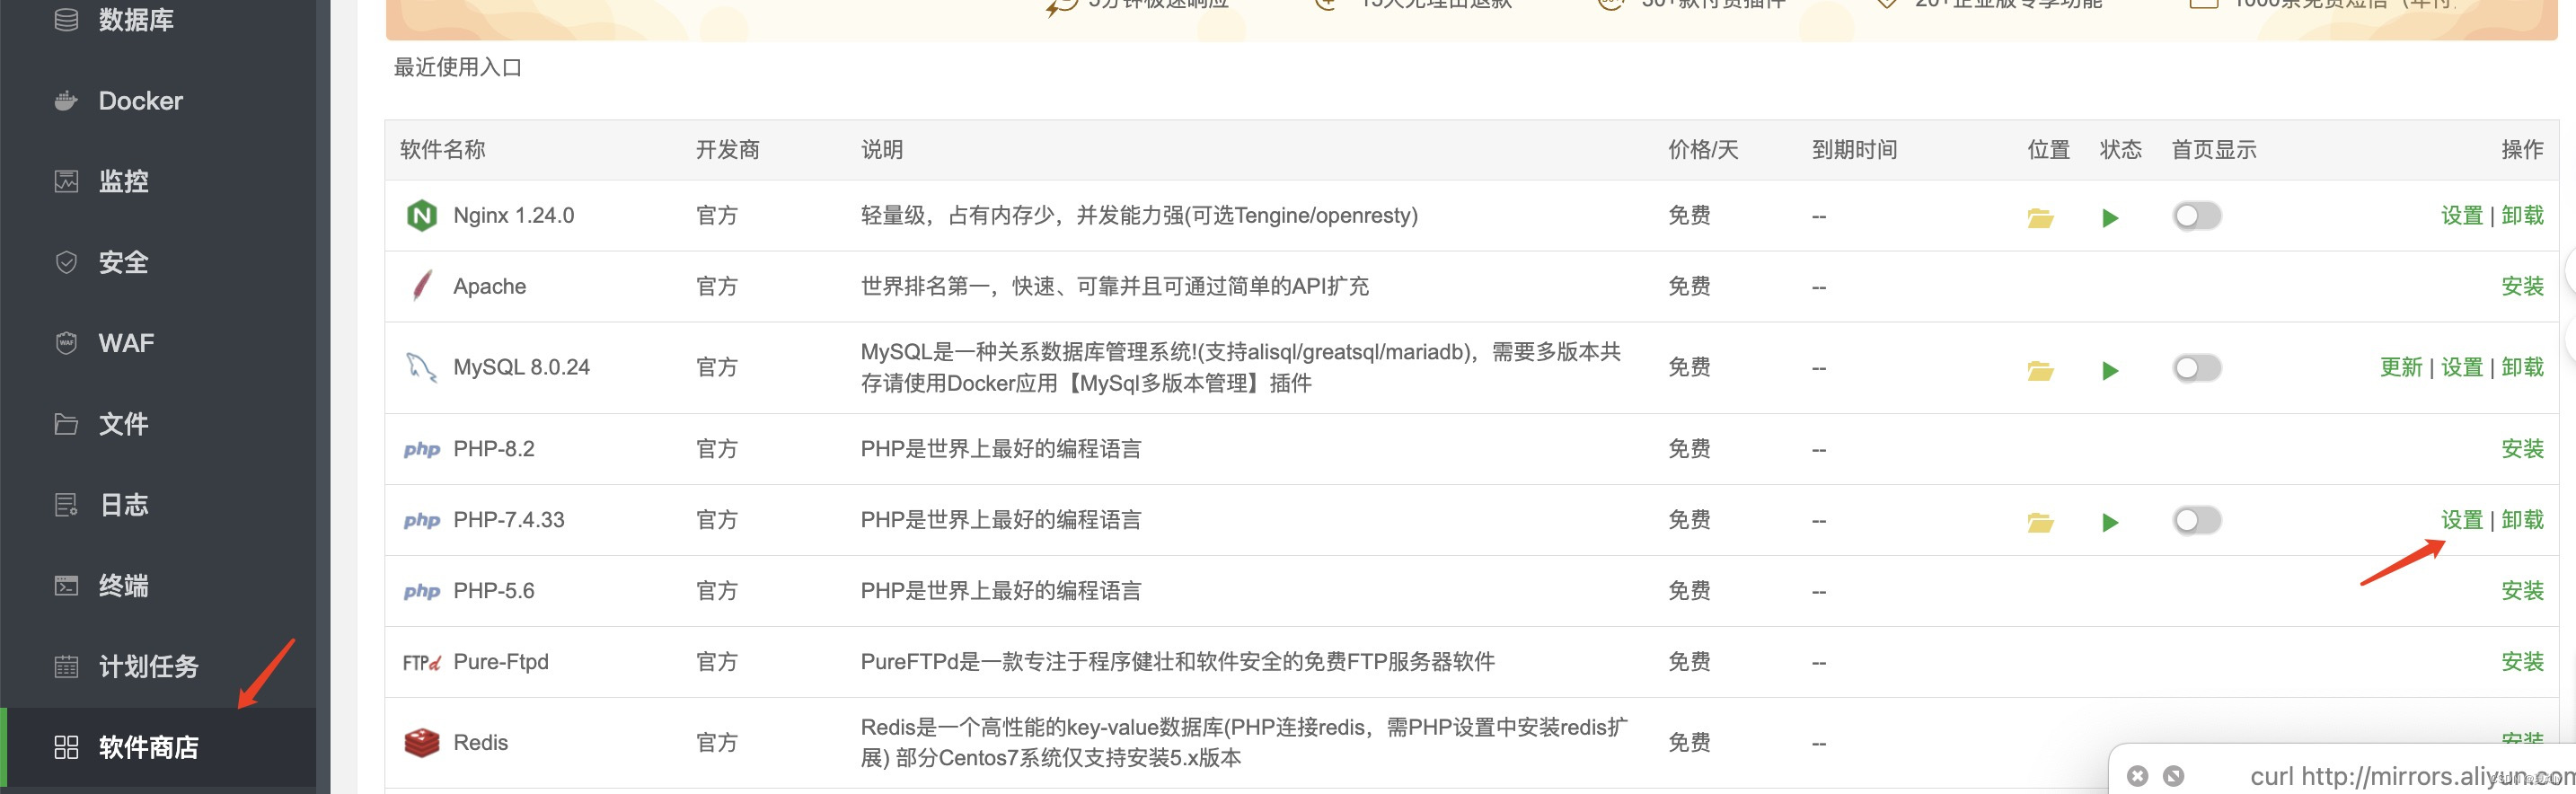Open PHP-7.4.33 设置 settings link
2576x794 pixels.
pyautogui.click(x=2462, y=520)
